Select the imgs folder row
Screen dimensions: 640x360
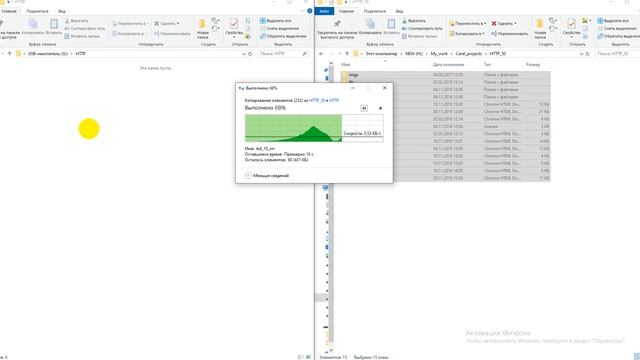click(445, 75)
